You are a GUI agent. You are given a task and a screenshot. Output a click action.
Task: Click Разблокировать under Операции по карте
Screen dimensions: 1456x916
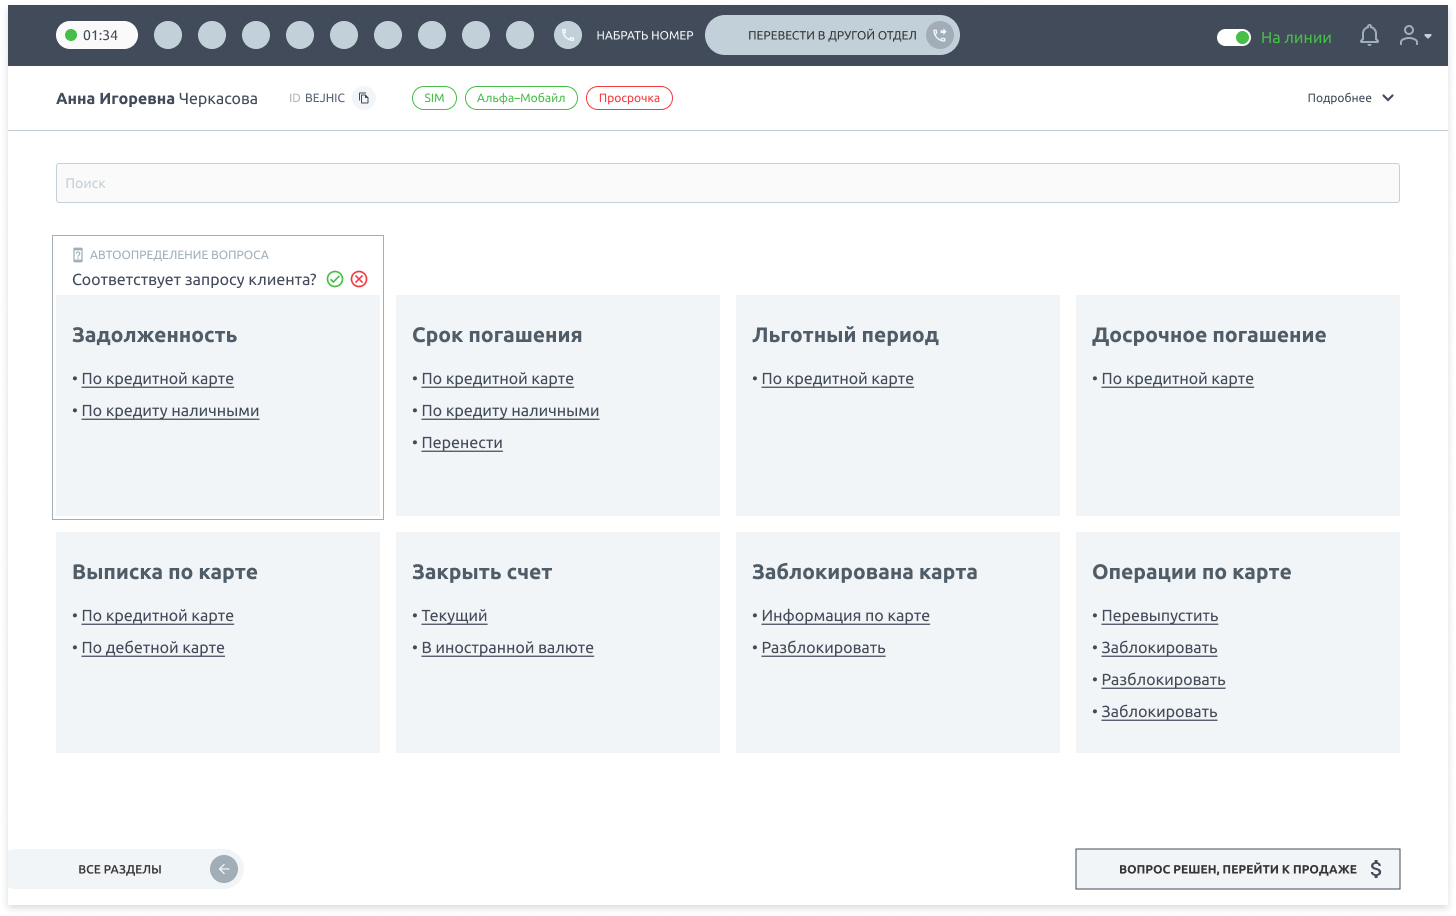coord(1163,680)
